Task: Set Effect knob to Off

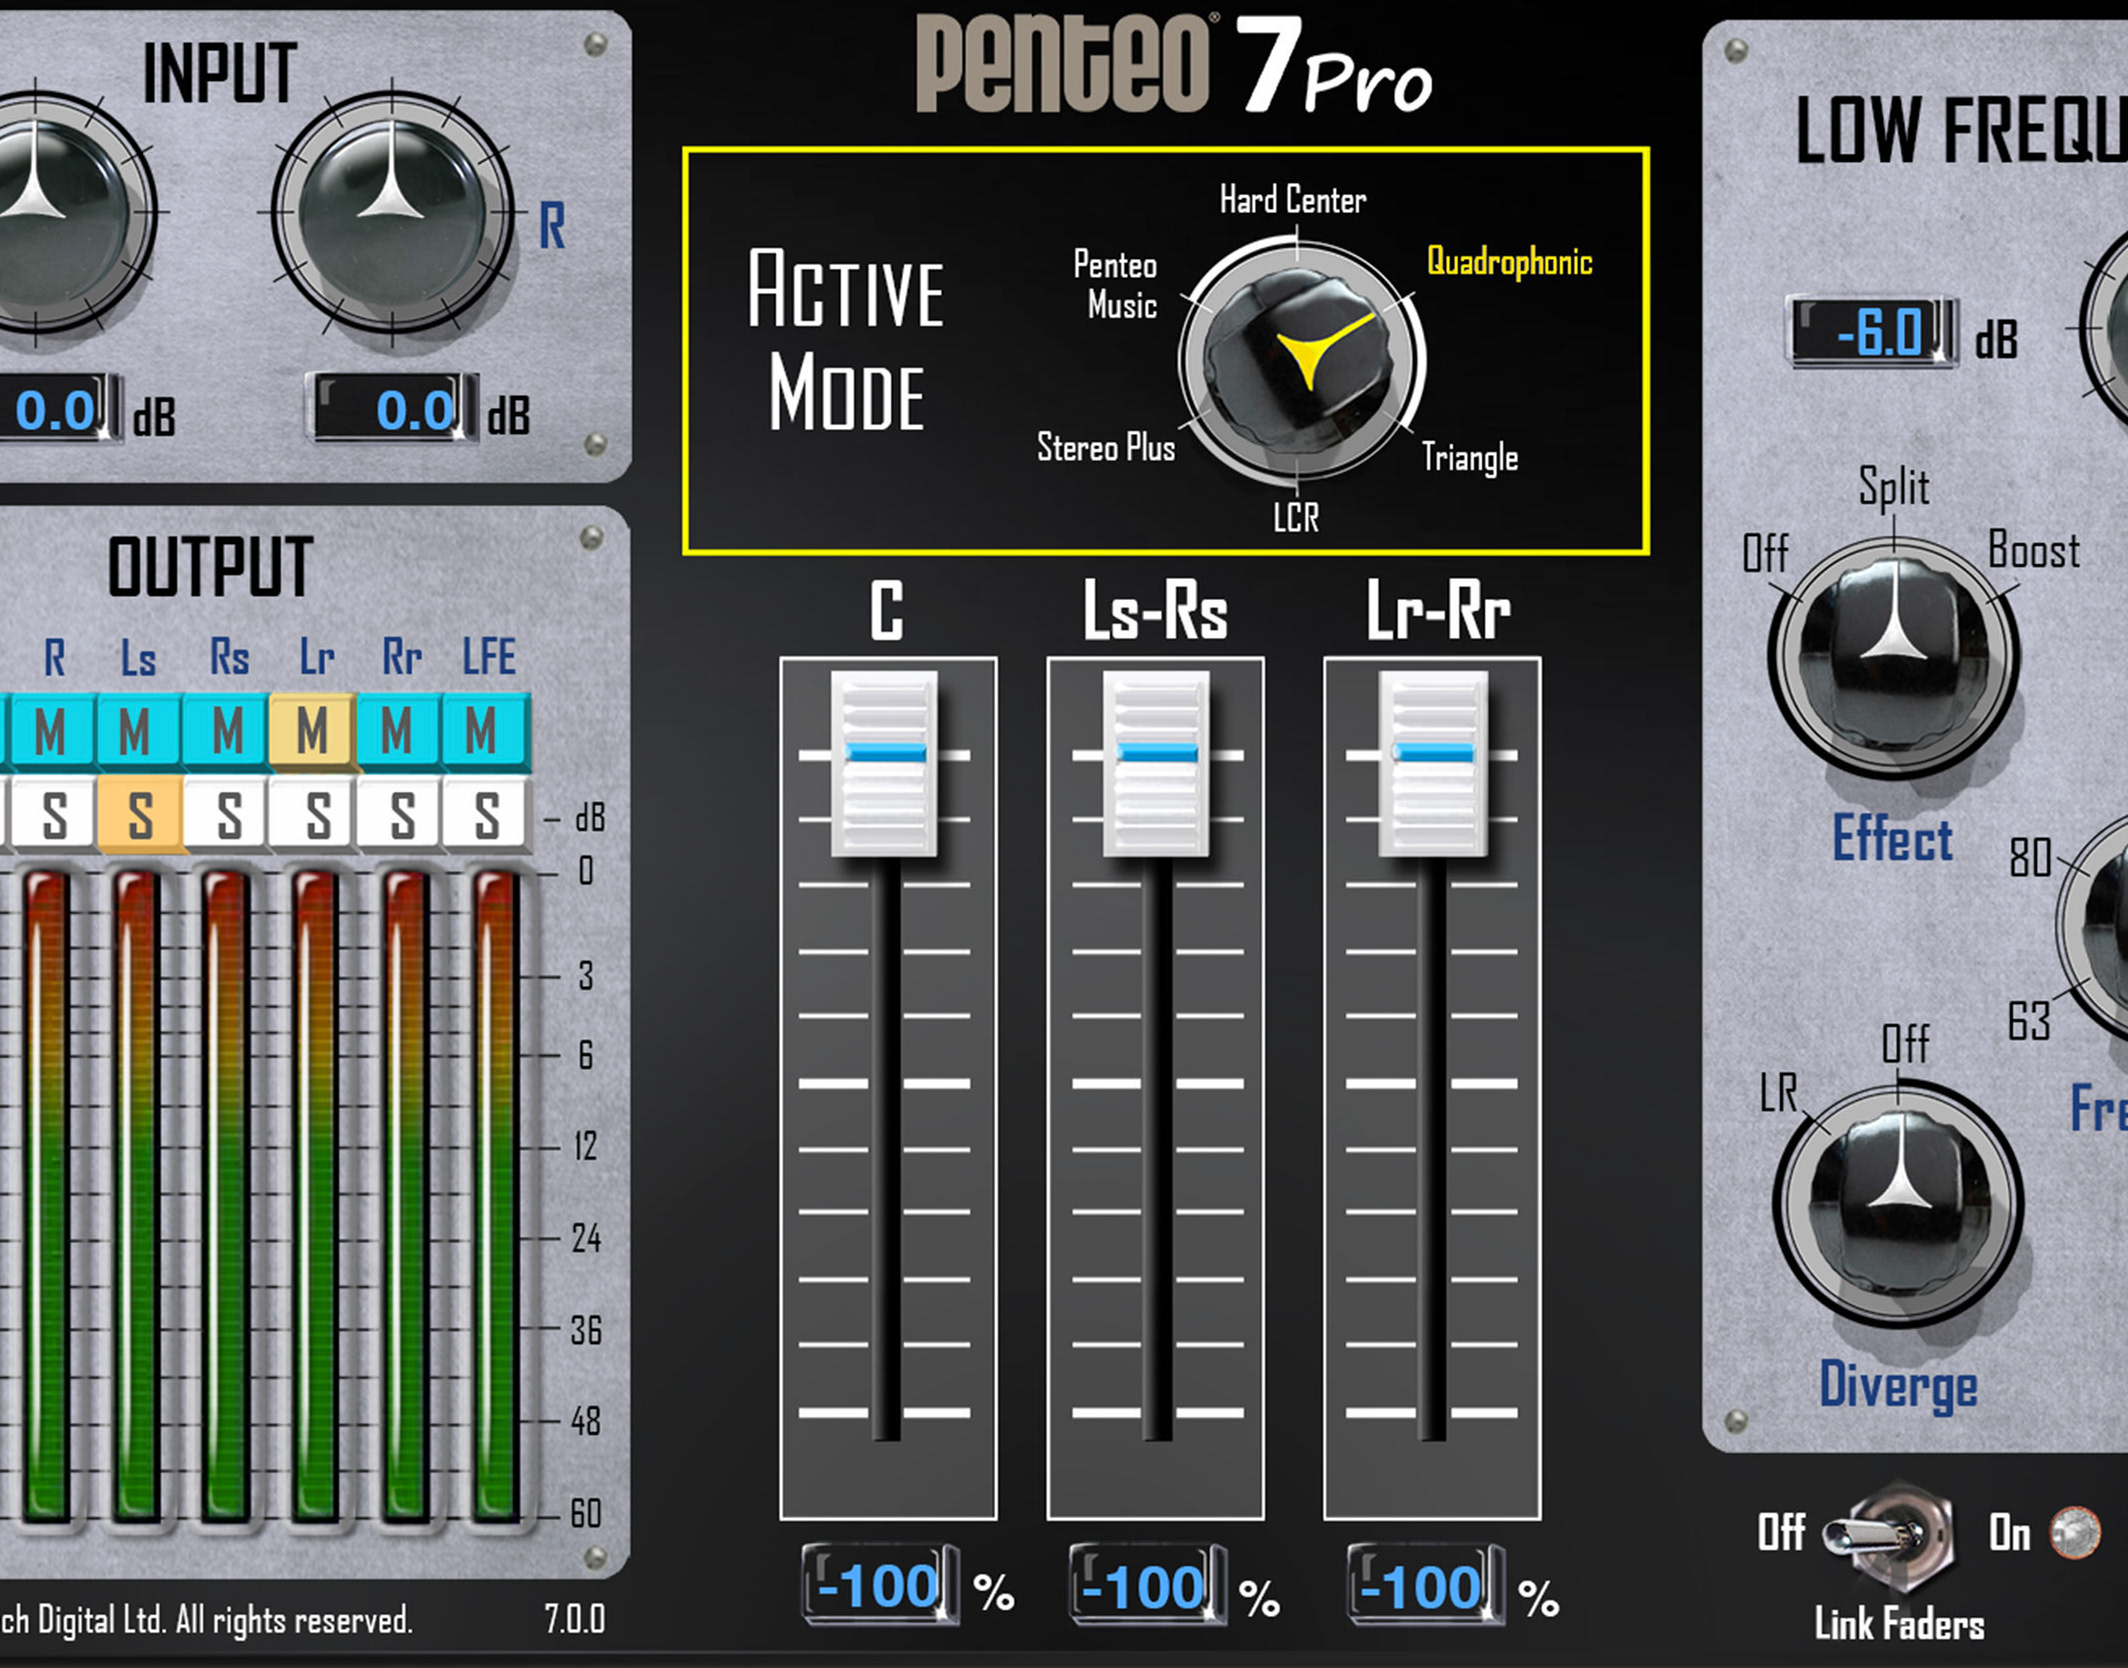Action: pos(1765,553)
